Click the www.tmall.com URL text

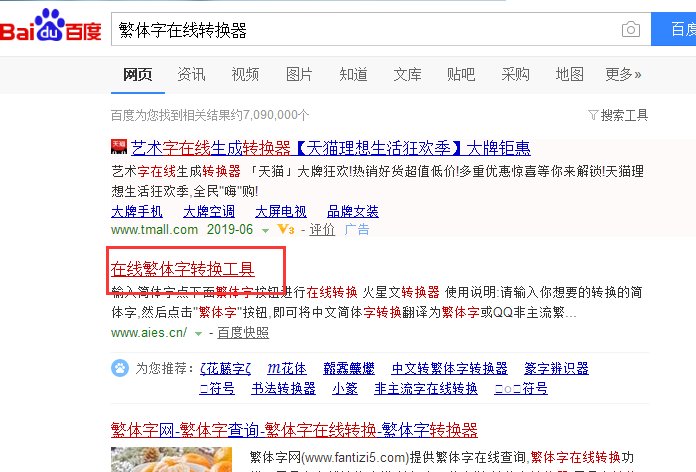coord(154,230)
